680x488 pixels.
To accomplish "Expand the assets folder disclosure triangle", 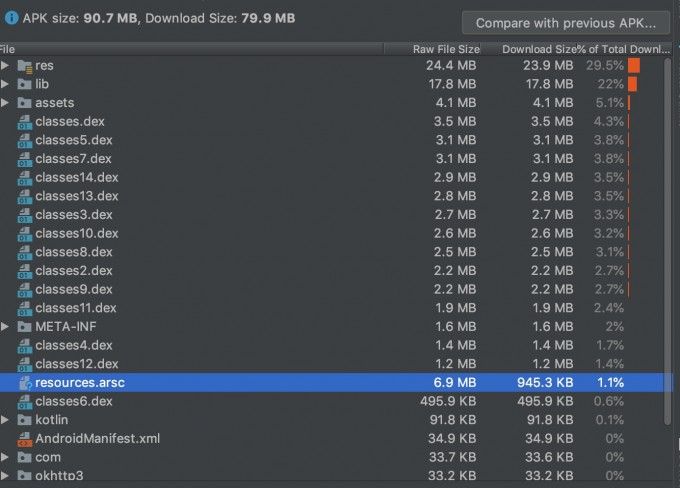I will point(6,102).
